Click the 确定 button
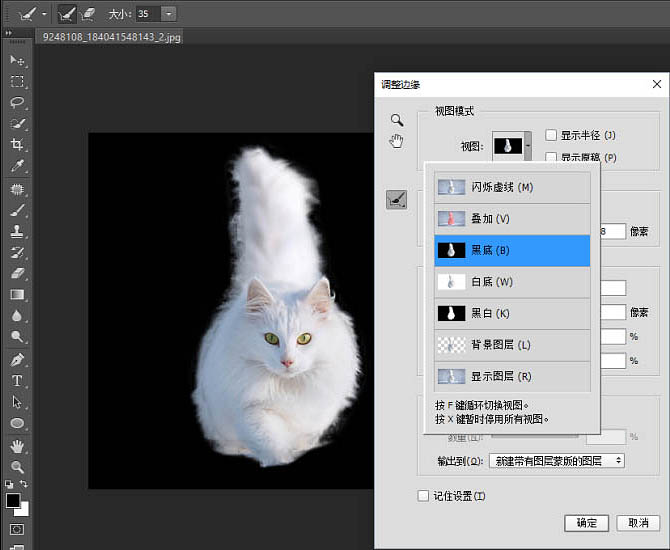 point(586,523)
